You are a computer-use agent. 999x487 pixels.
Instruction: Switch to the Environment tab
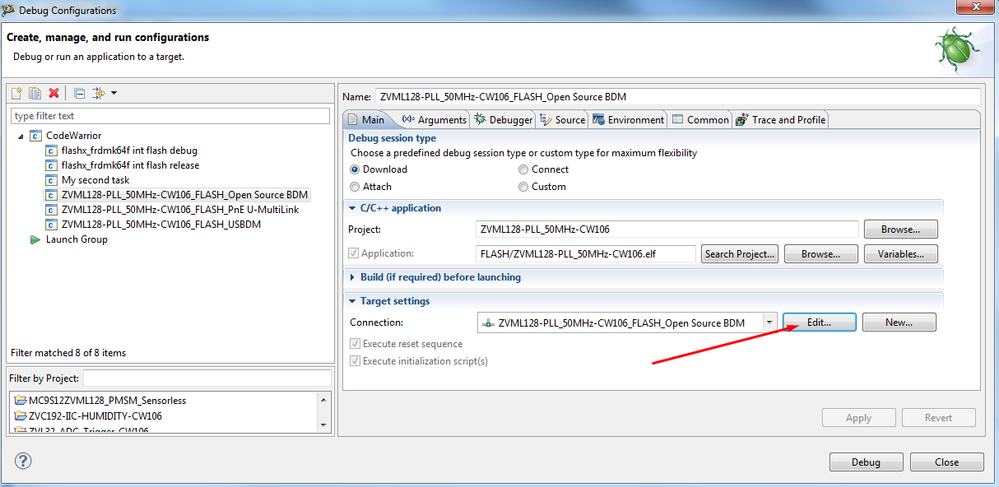click(x=628, y=120)
